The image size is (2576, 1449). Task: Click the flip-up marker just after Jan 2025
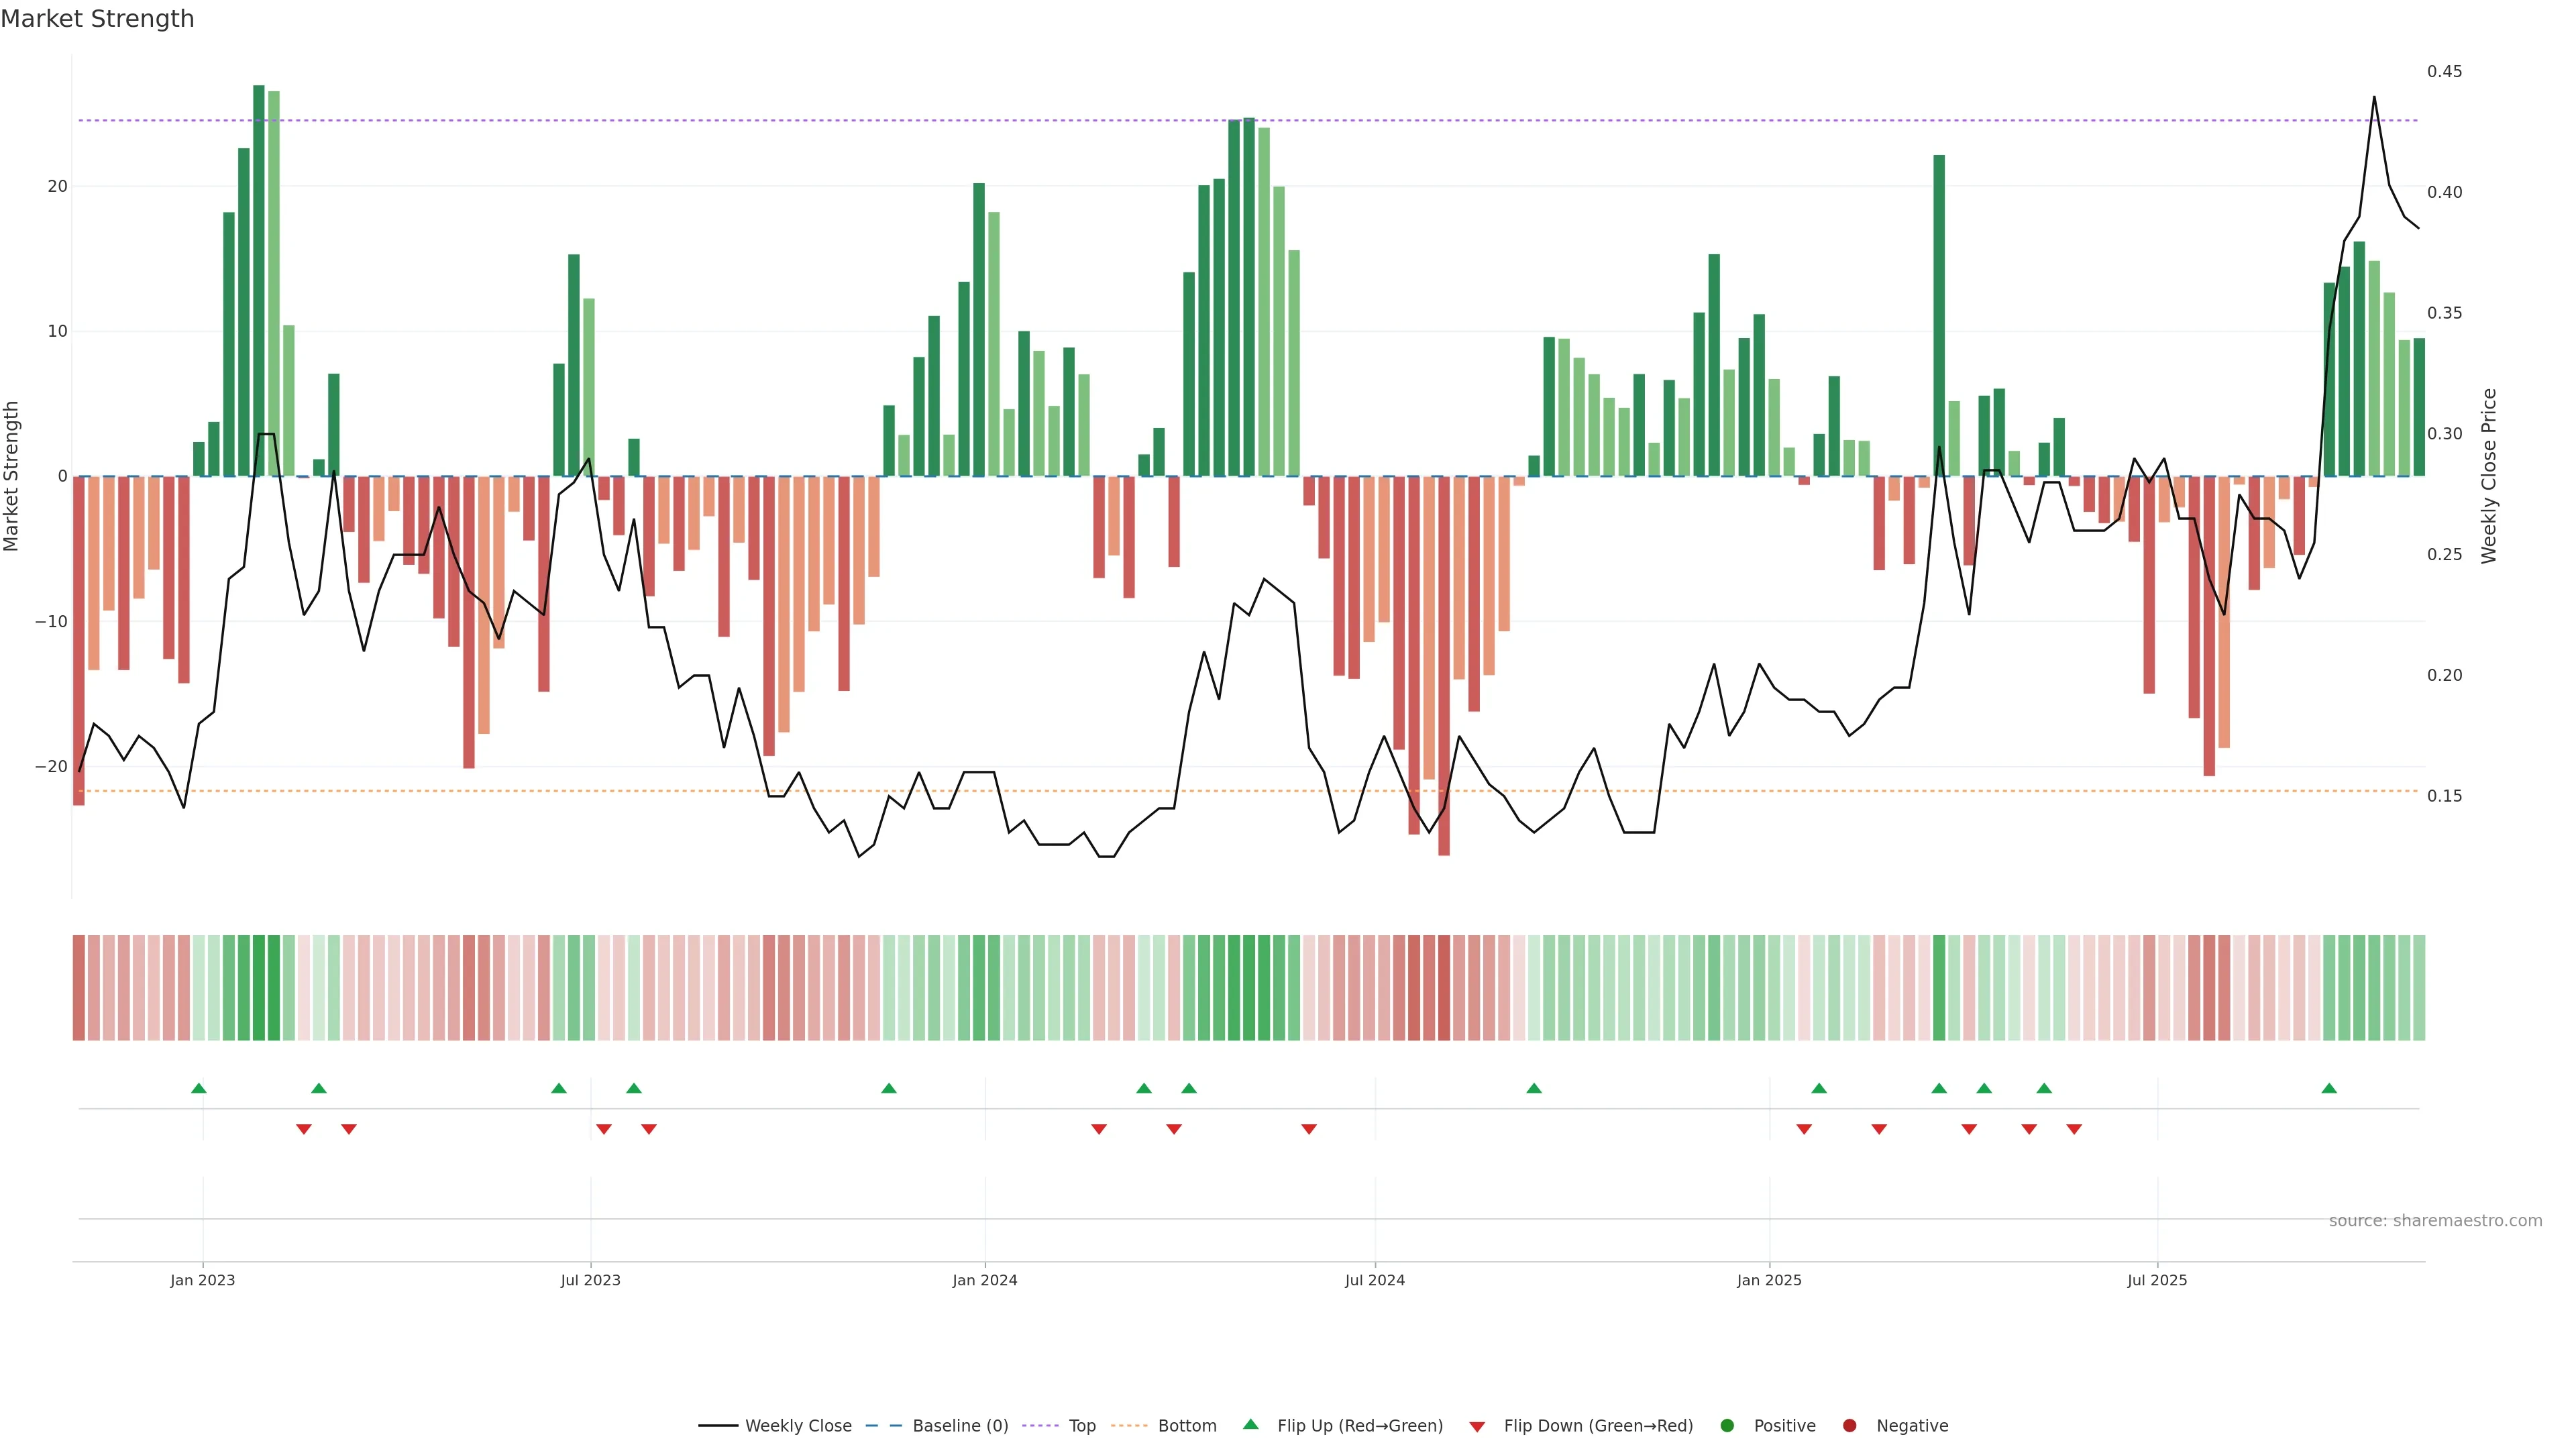(1819, 1088)
